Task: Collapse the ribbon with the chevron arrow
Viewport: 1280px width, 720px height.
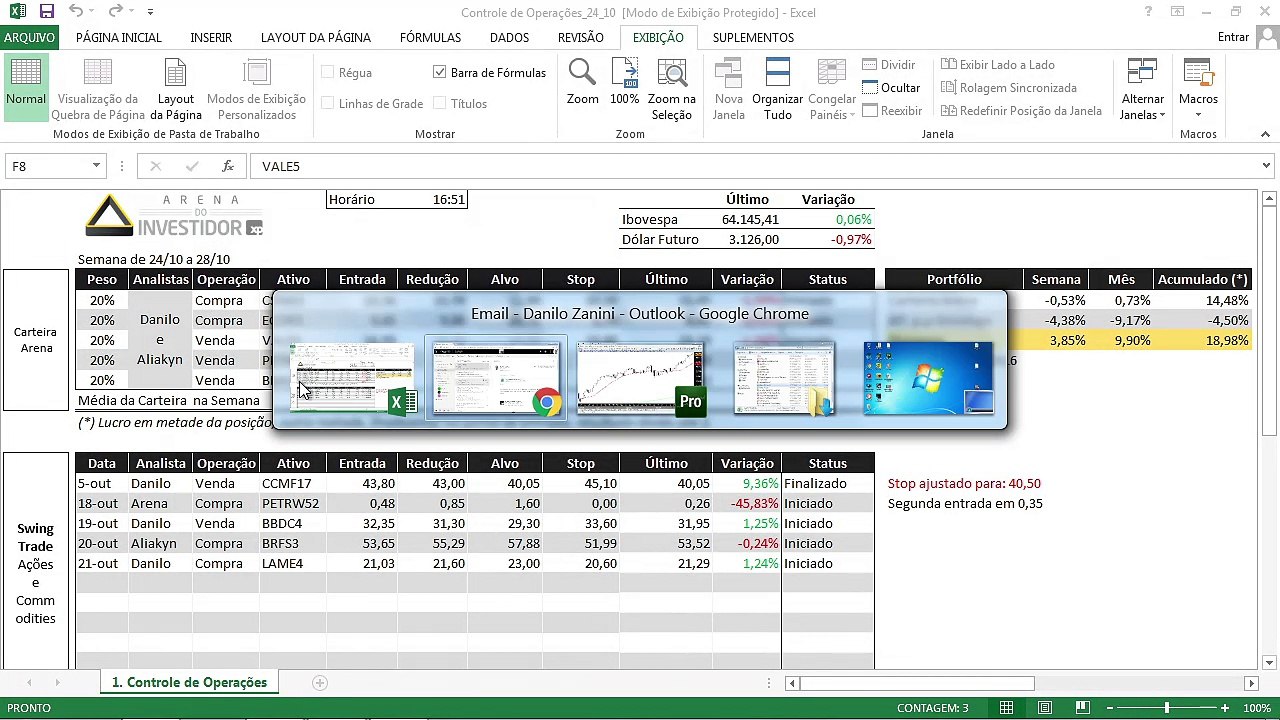Action: 1266,134
